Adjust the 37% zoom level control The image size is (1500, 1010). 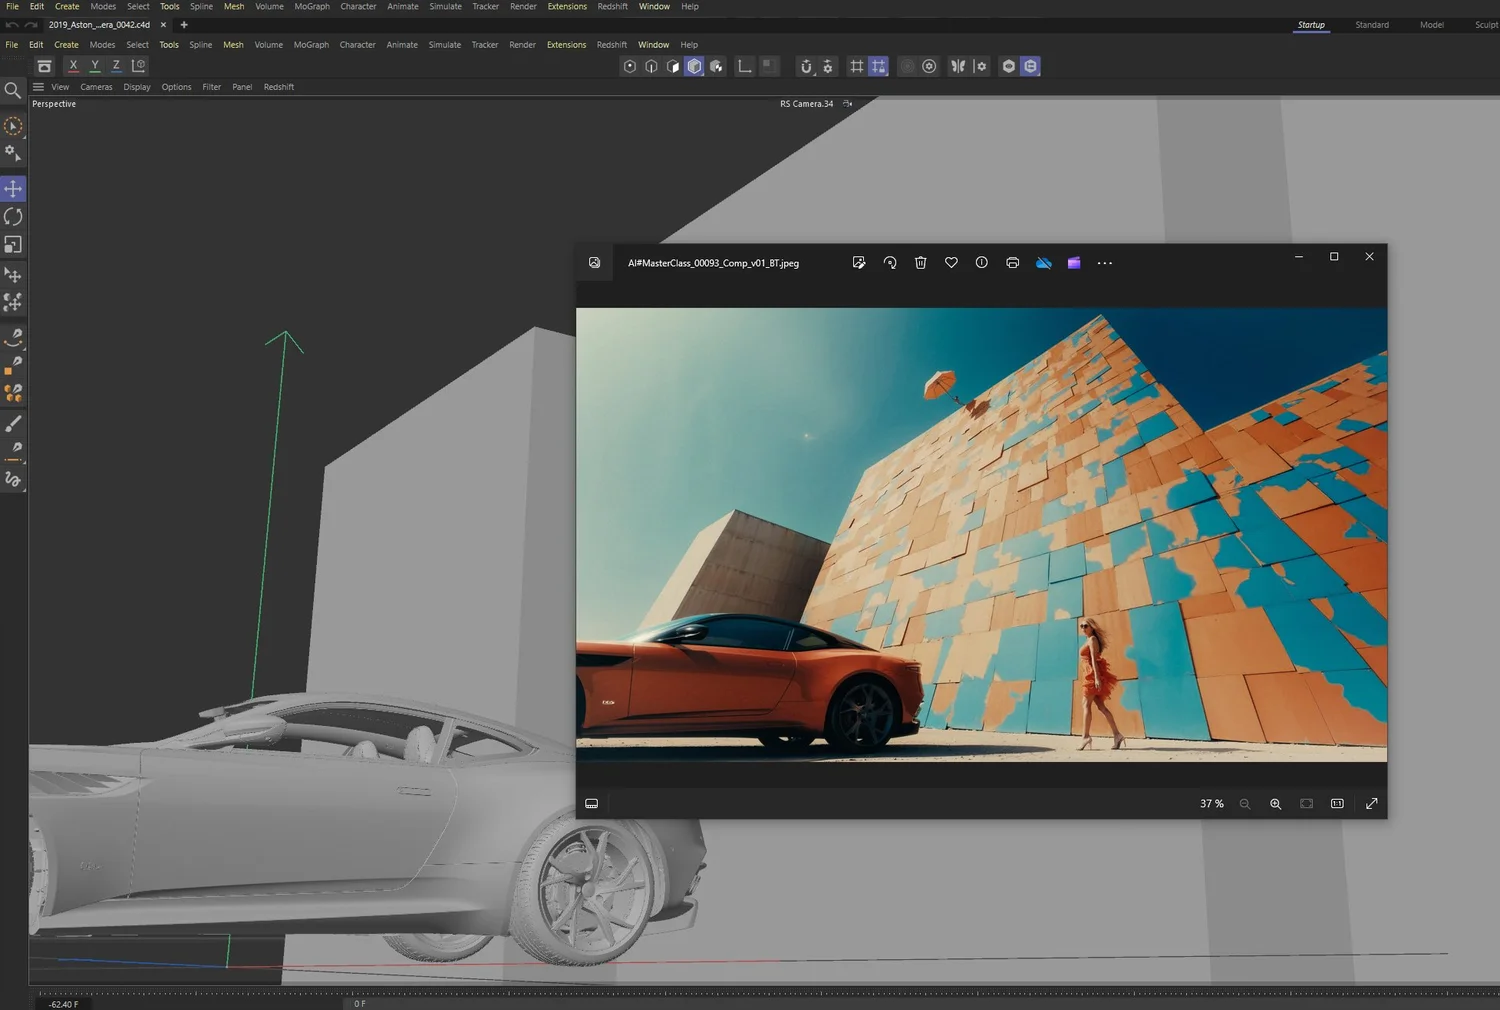(1210, 803)
